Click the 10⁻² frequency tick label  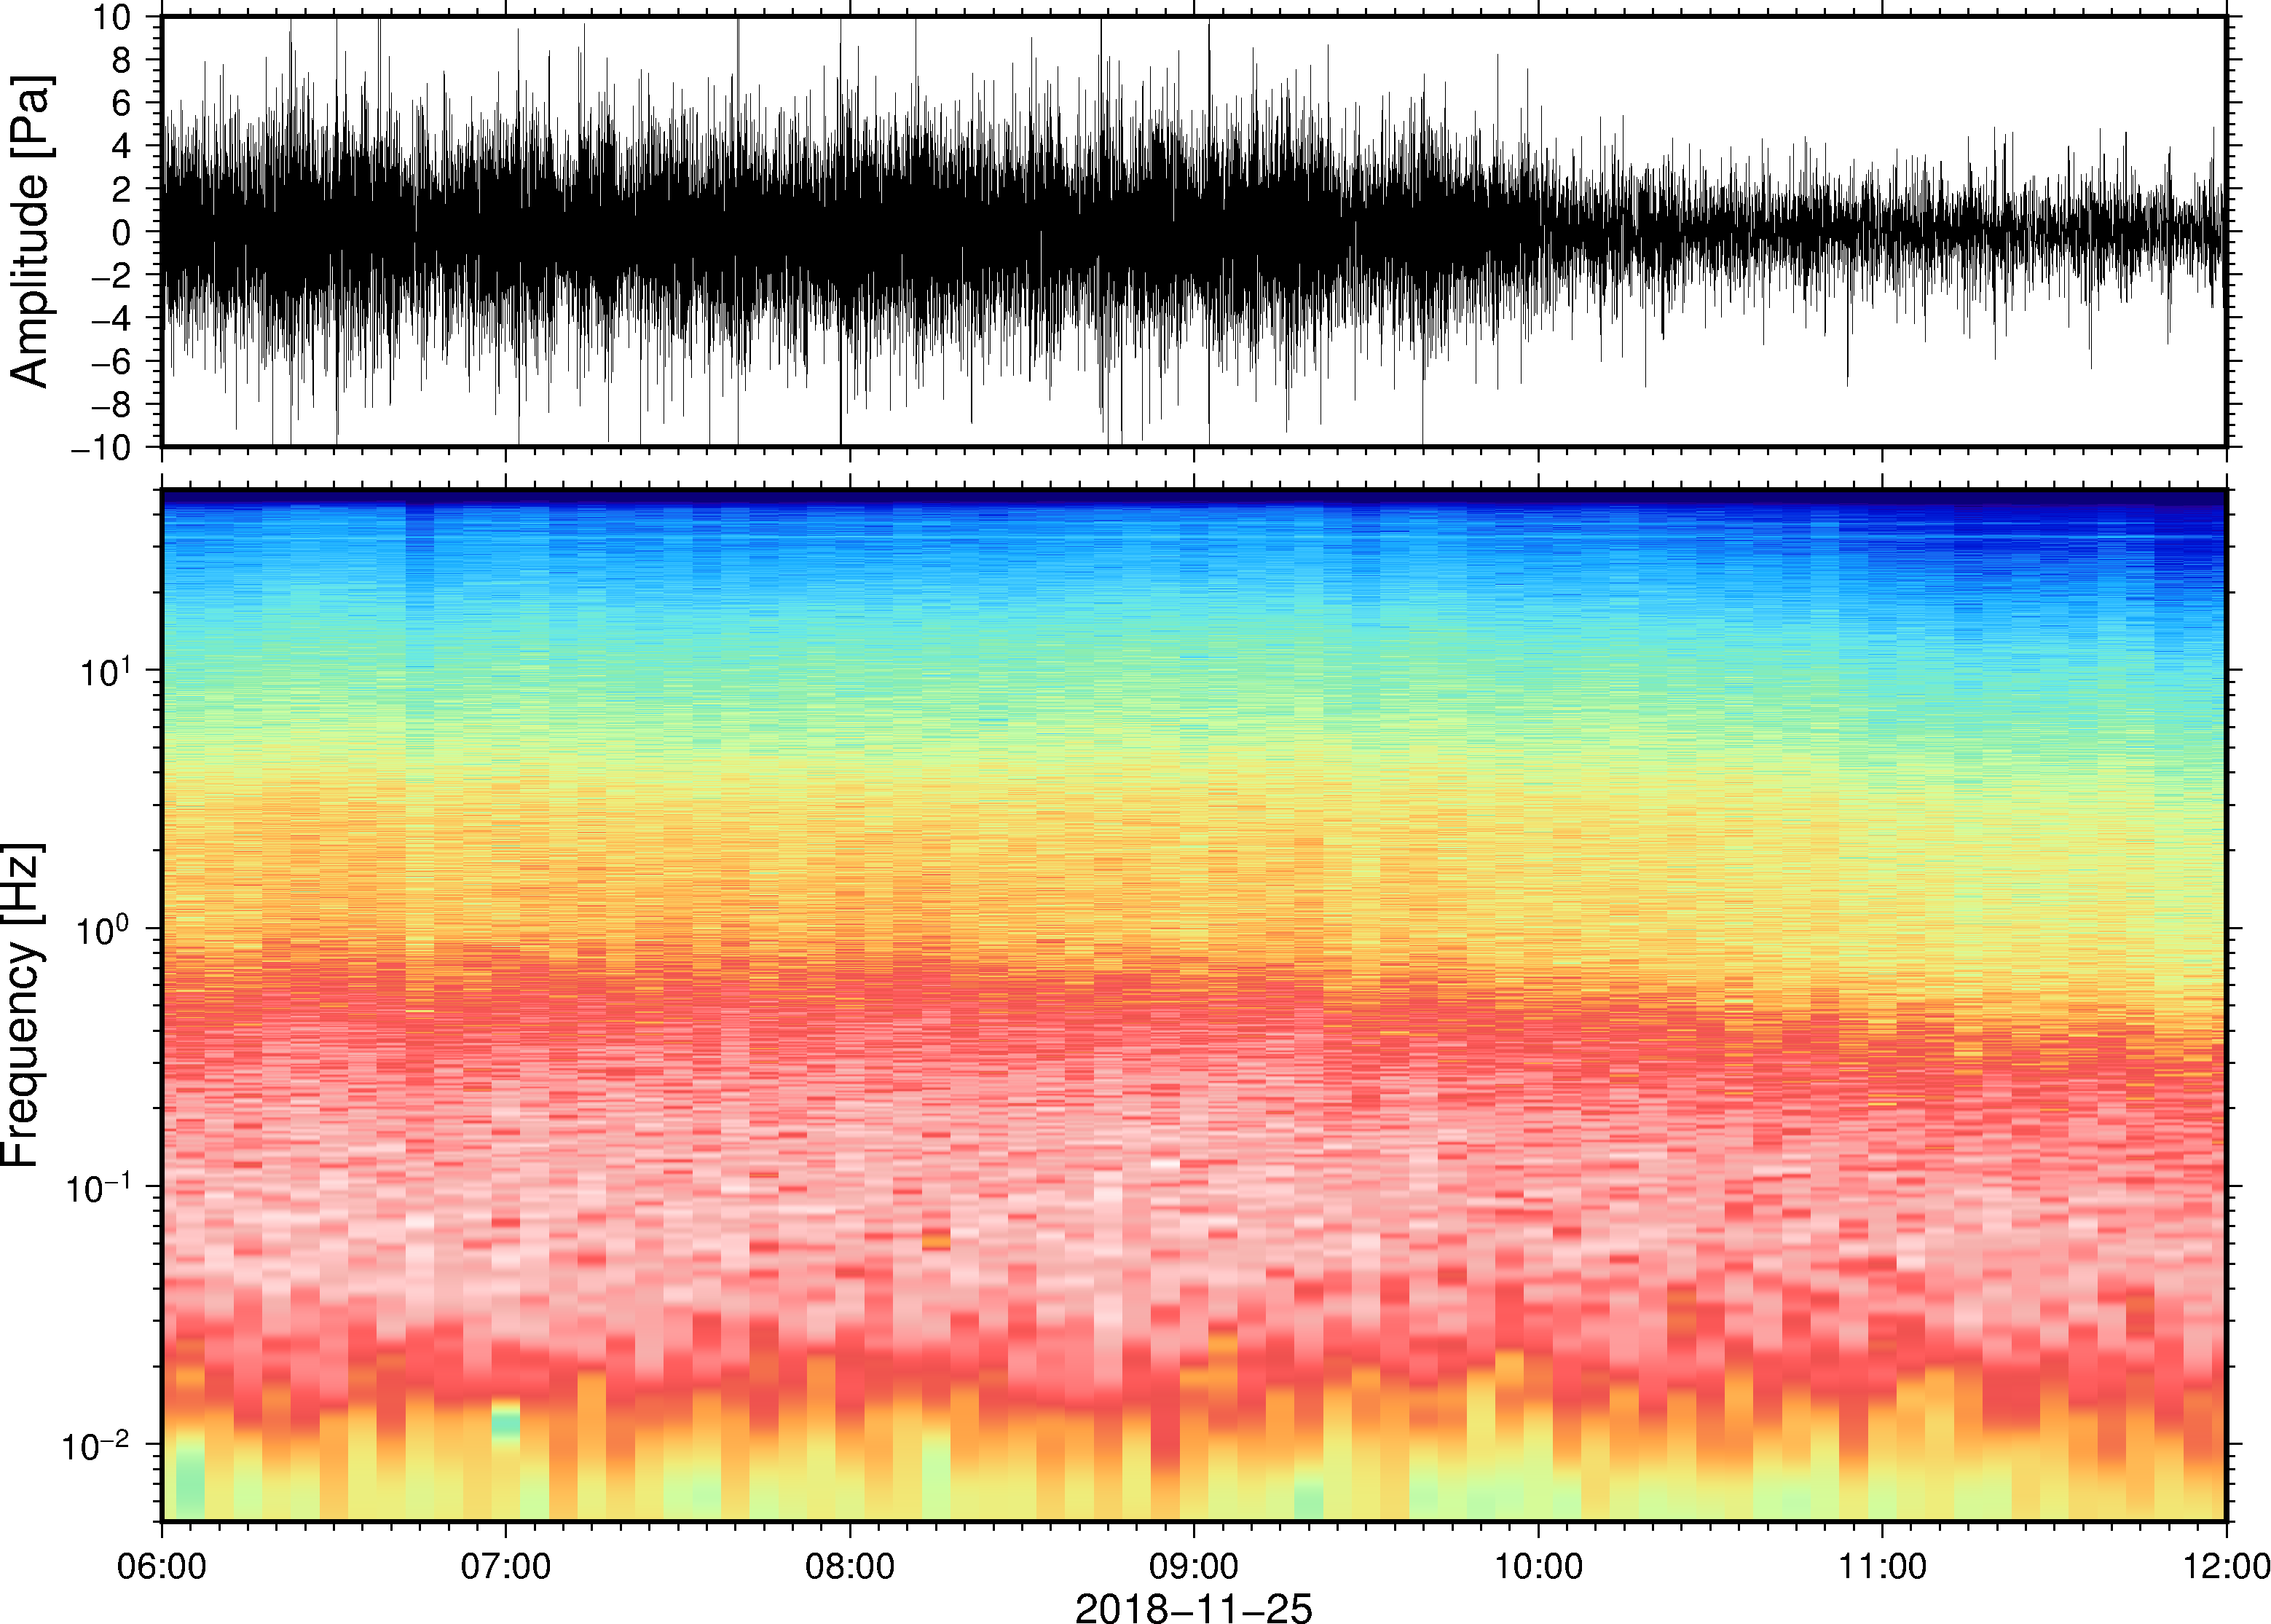point(97,1444)
